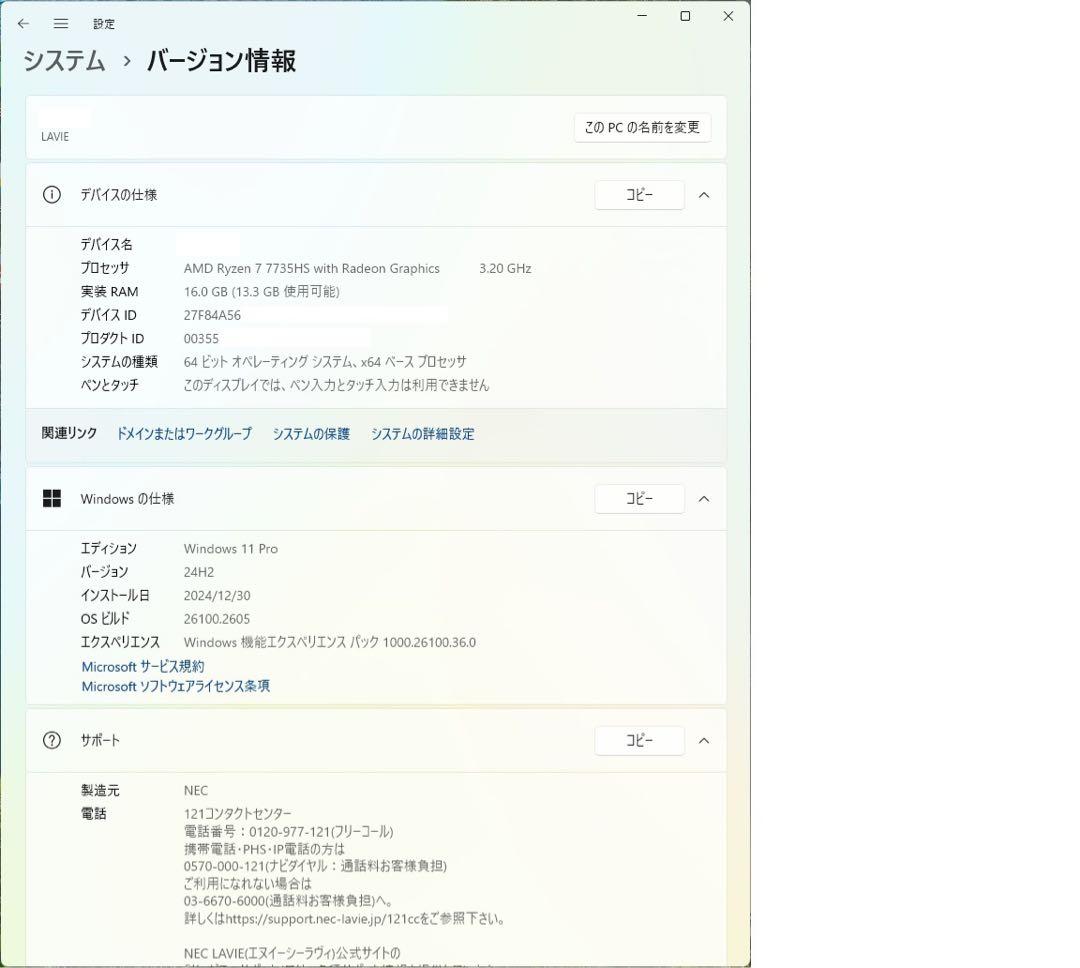Viewport: 1080px width, 968px height.
Task: Click the back arrow in Settings
Action: [x=23, y=23]
